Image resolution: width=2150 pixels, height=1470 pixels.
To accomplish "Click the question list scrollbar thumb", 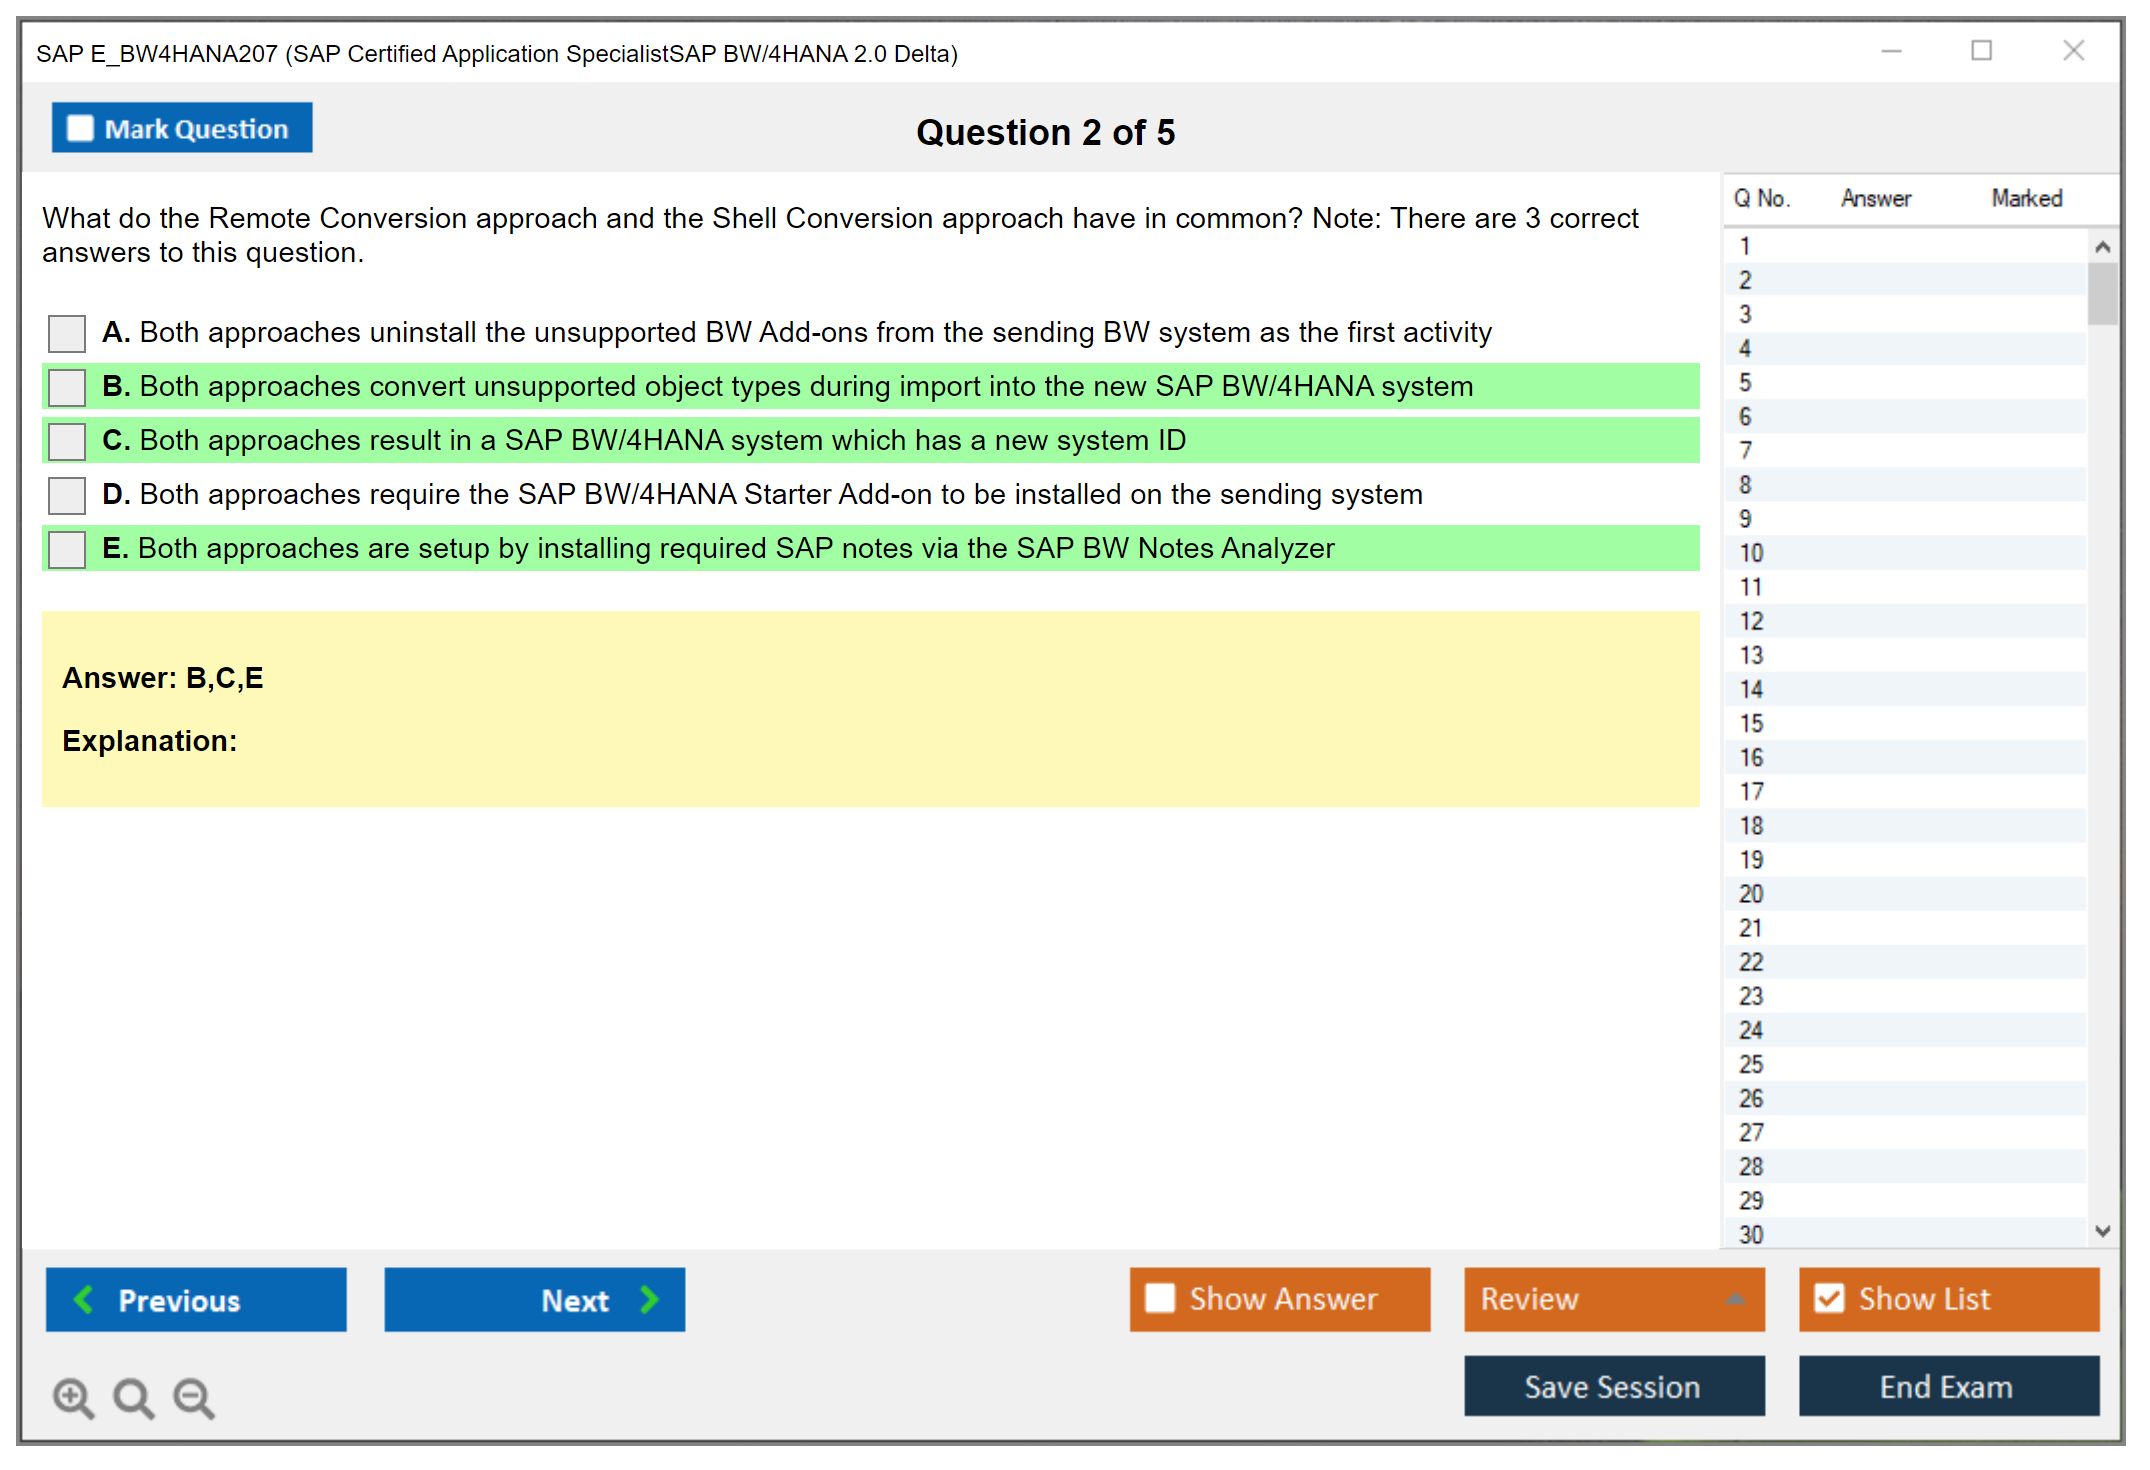I will pos(2102,294).
